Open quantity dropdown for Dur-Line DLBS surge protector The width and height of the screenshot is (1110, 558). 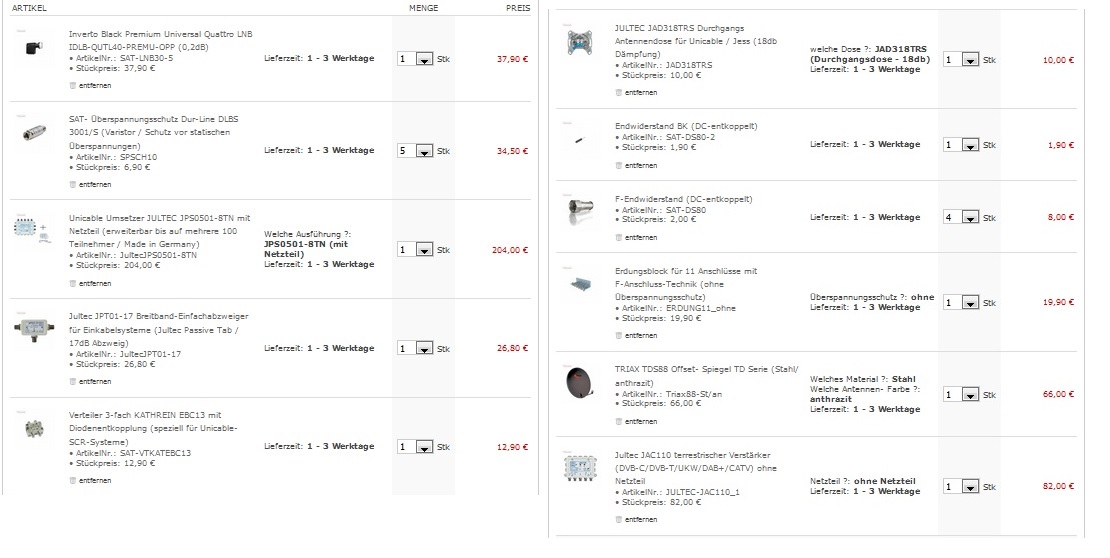424,151
